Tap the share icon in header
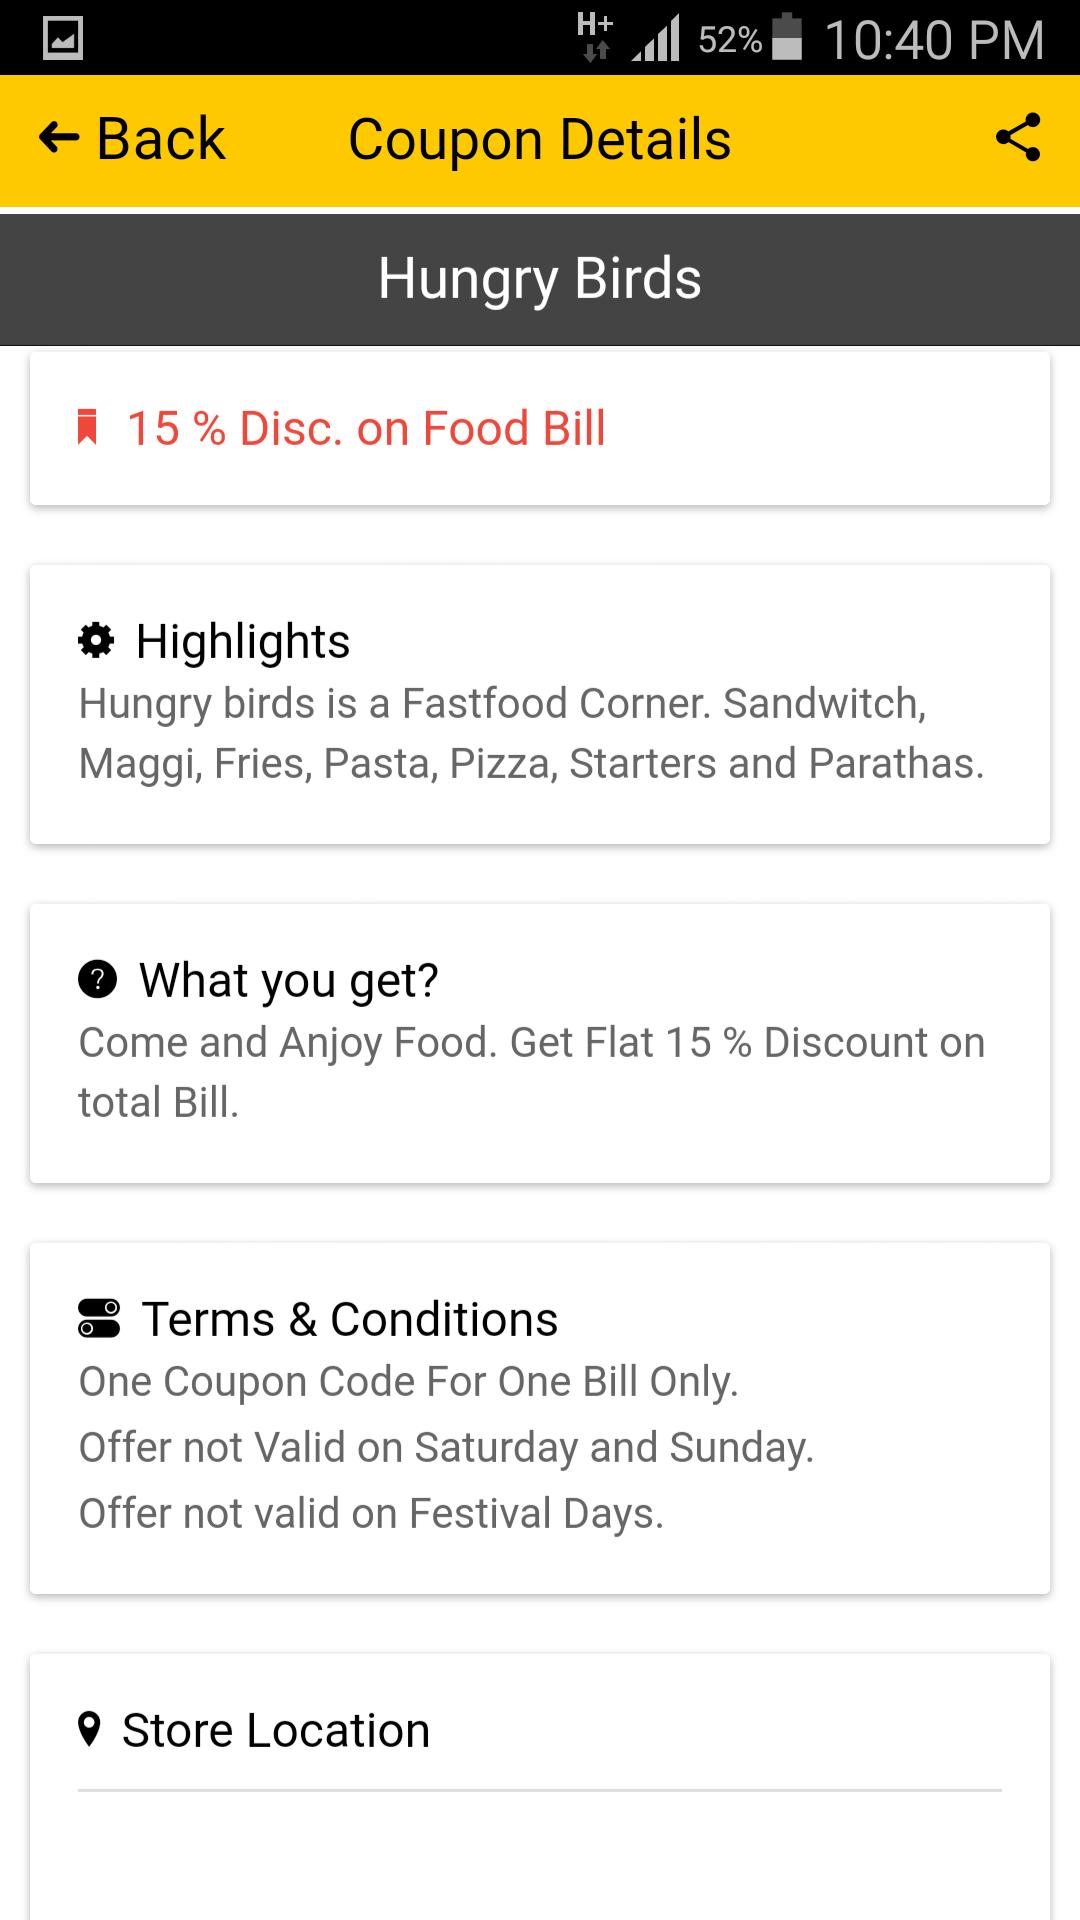Screen dimensions: 1080x1920 pyautogui.click(x=1018, y=138)
